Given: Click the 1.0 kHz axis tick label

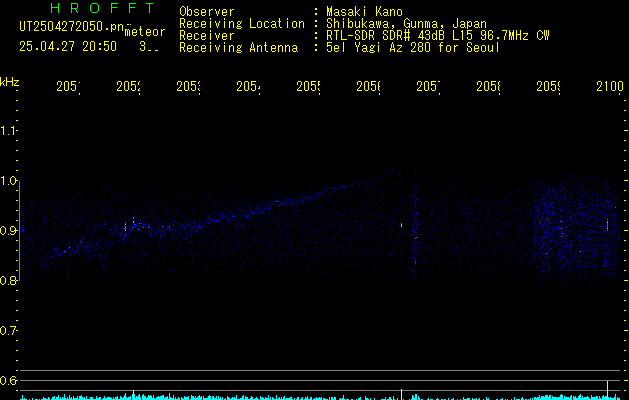Looking at the screenshot, I should click(8, 181).
